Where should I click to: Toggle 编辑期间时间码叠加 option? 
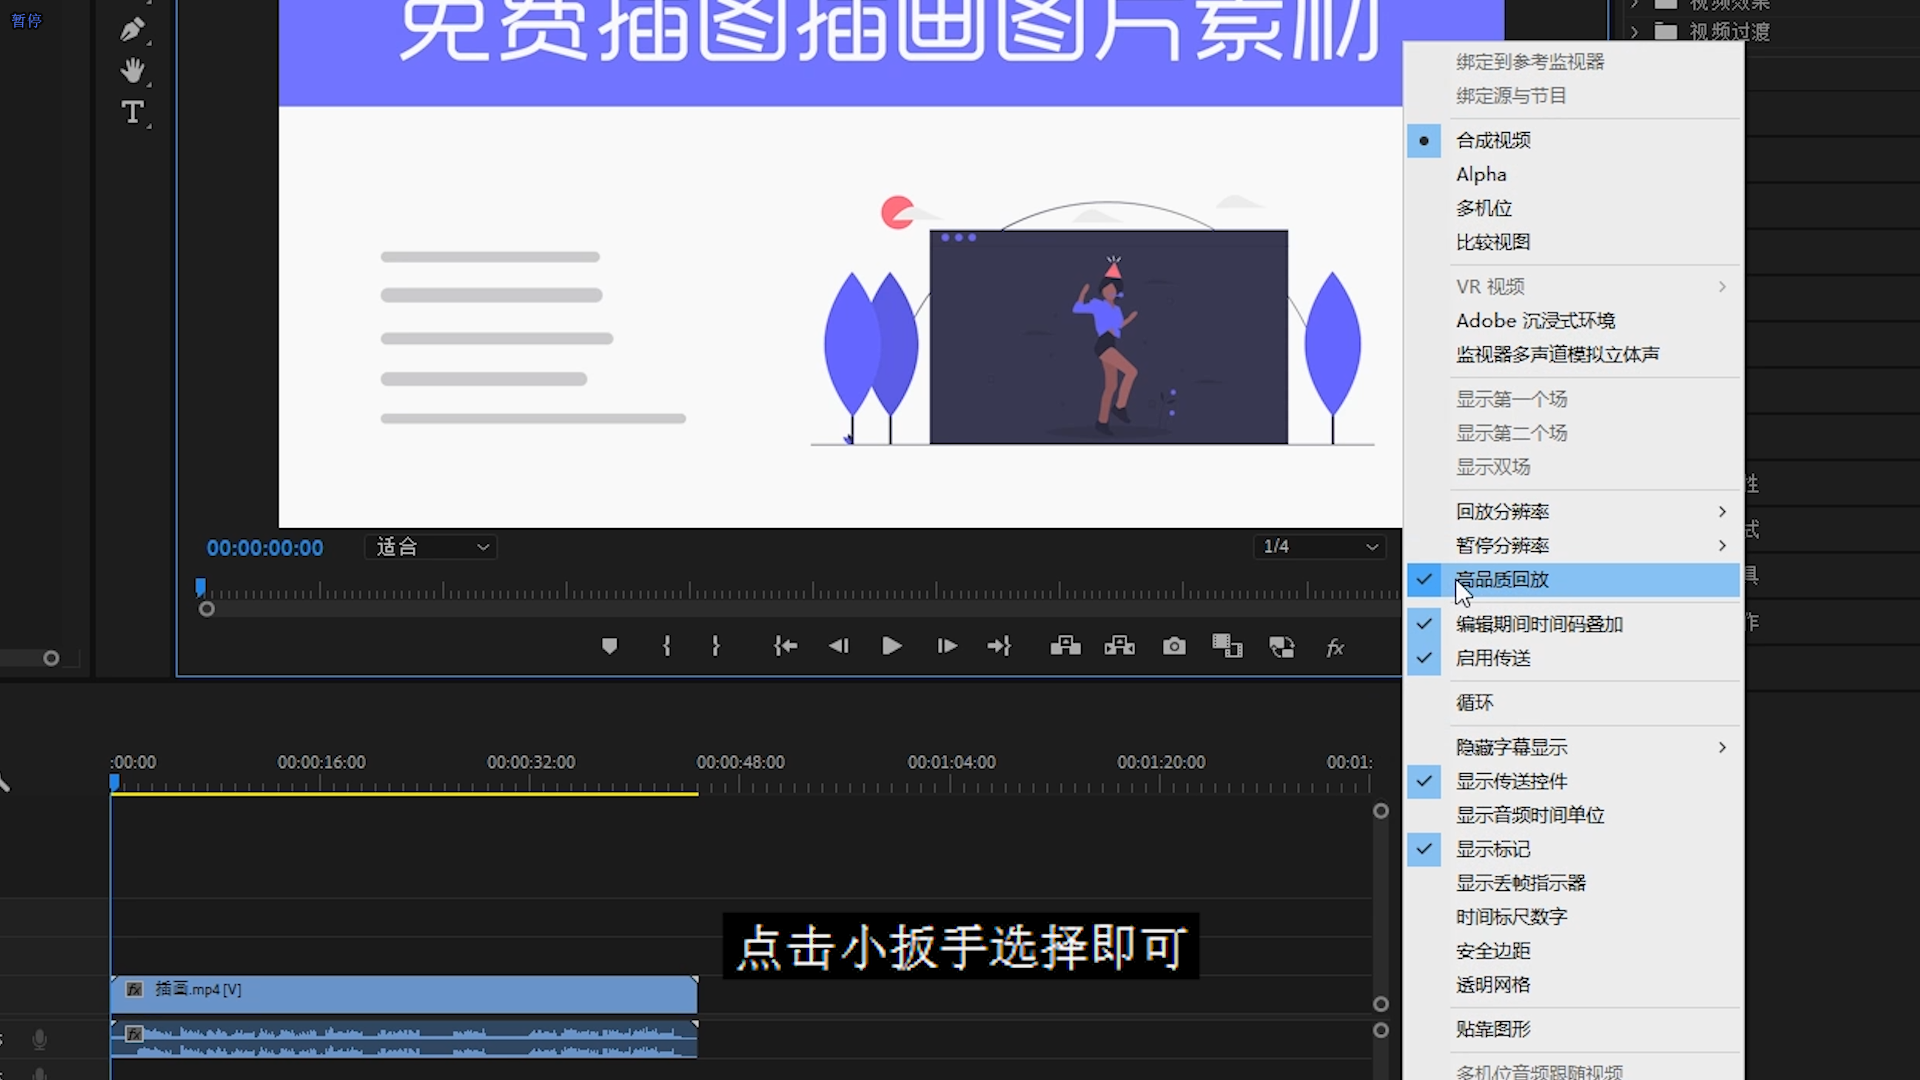(1574, 624)
